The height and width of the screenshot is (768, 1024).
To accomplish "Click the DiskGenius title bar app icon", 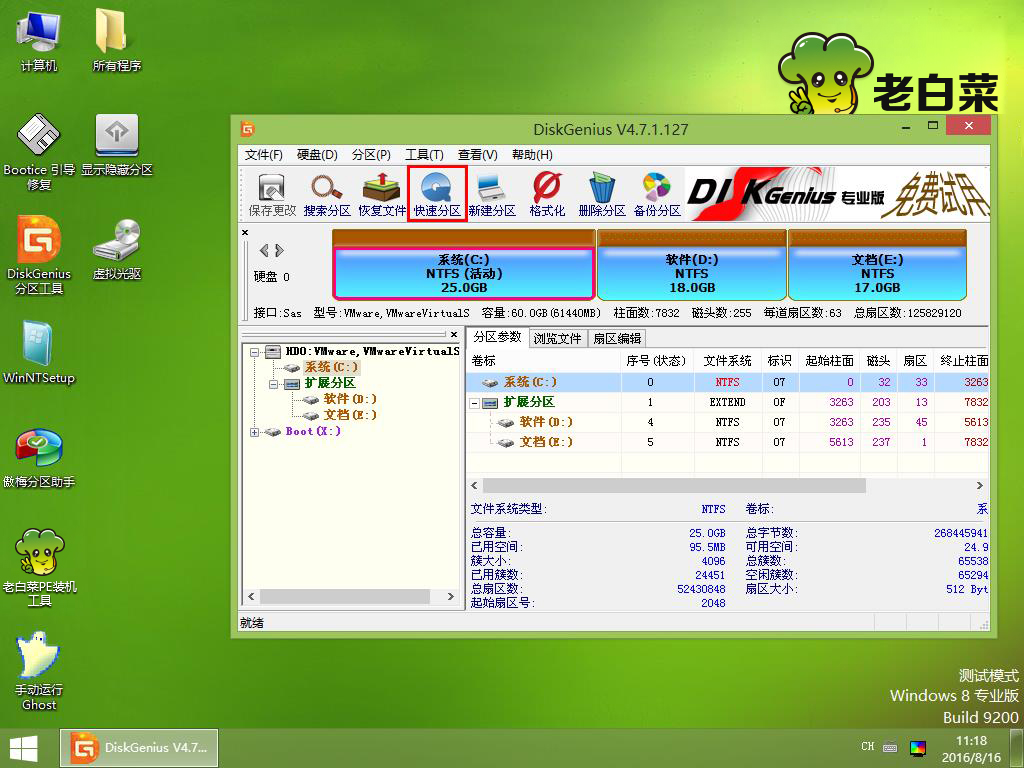I will 248,129.
